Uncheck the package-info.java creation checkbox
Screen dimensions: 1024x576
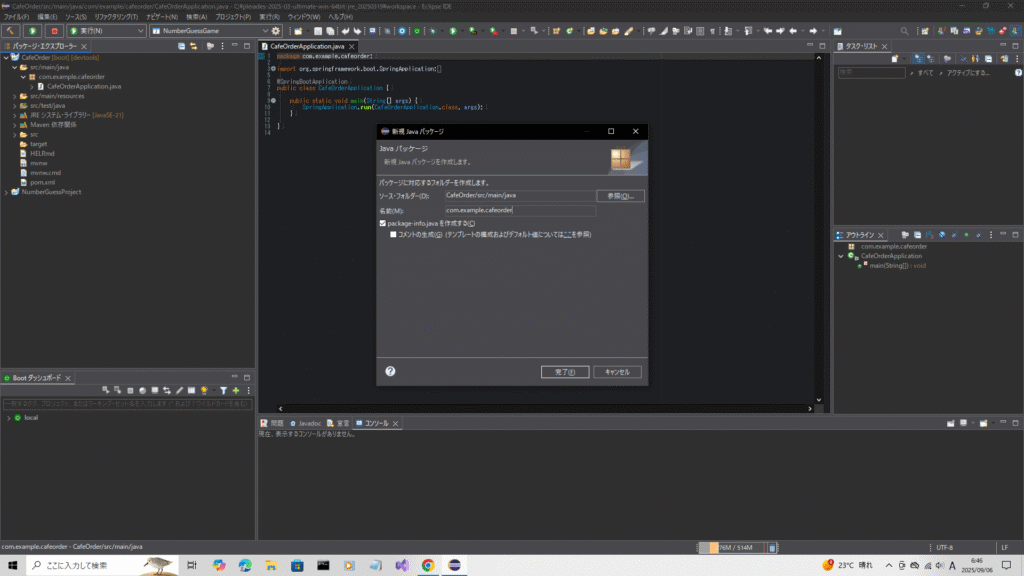(383, 224)
